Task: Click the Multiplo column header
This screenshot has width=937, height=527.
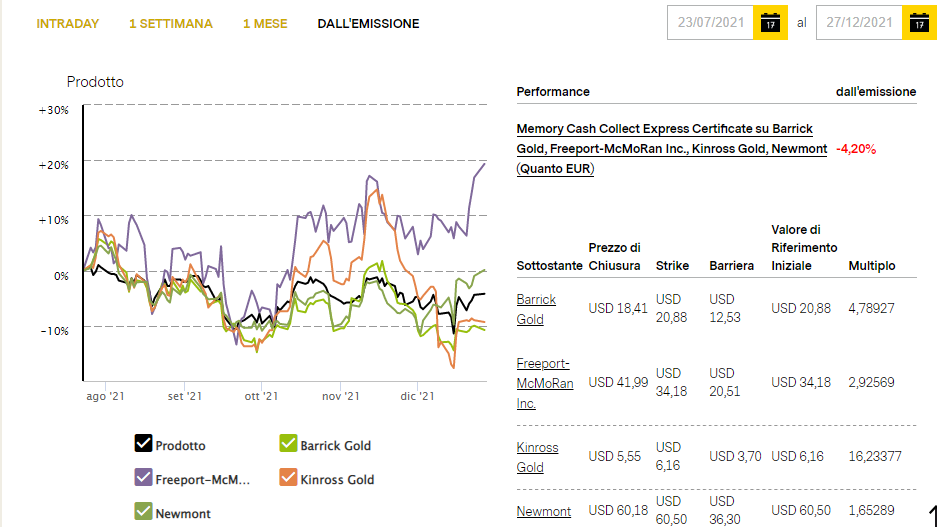Action: click(872, 266)
